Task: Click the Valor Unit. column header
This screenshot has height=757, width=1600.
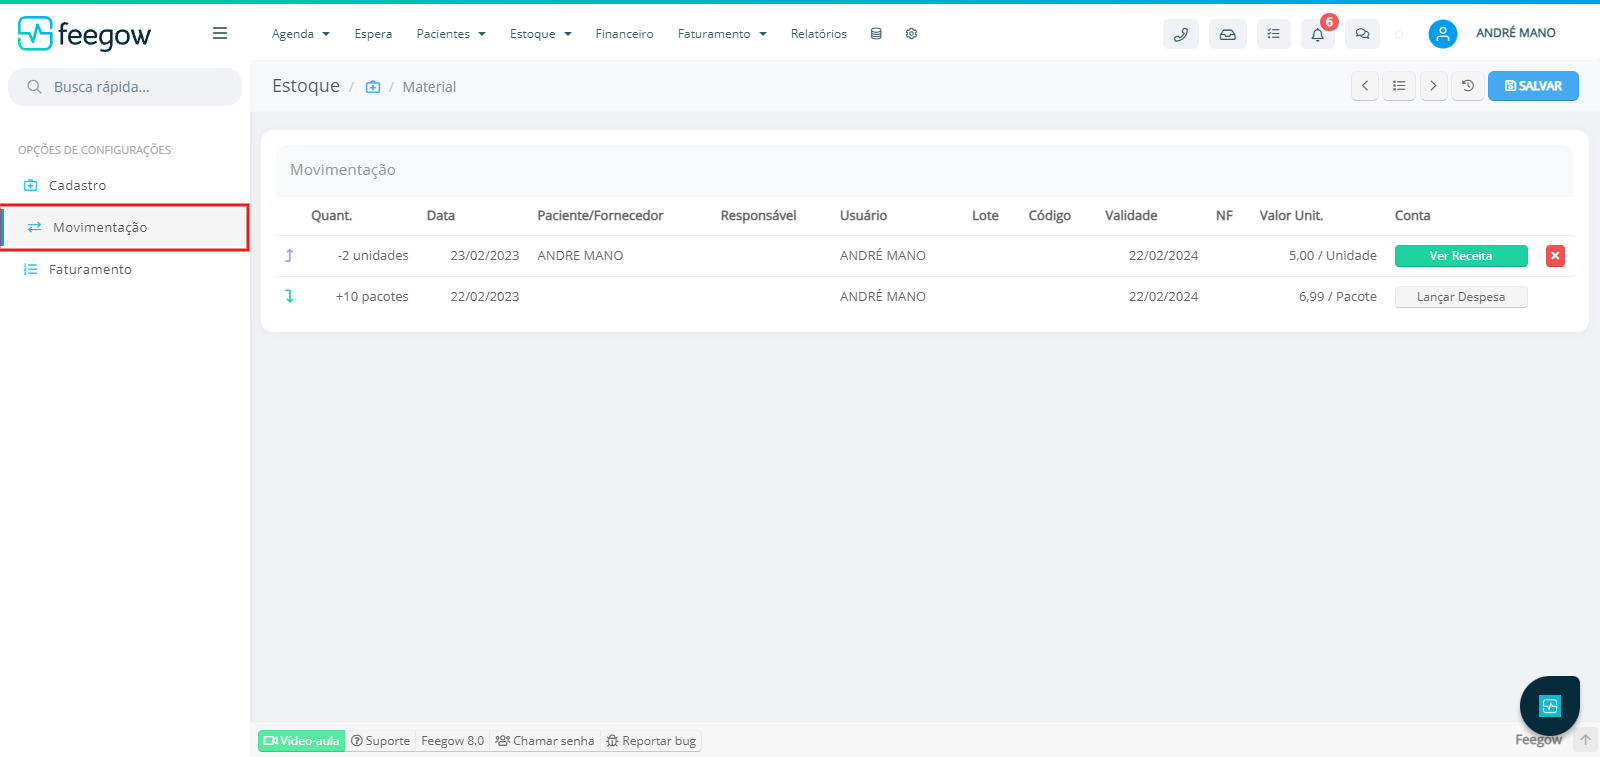Action: (1291, 215)
